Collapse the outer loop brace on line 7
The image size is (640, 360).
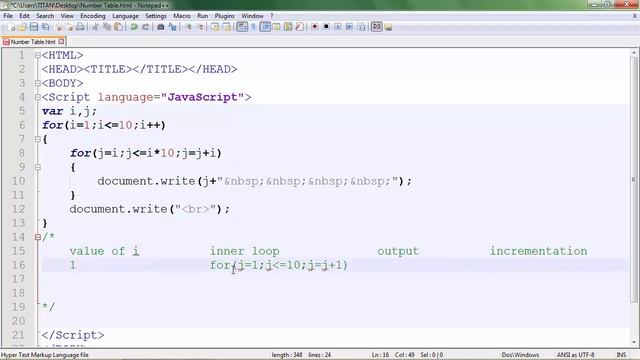tap(38, 139)
